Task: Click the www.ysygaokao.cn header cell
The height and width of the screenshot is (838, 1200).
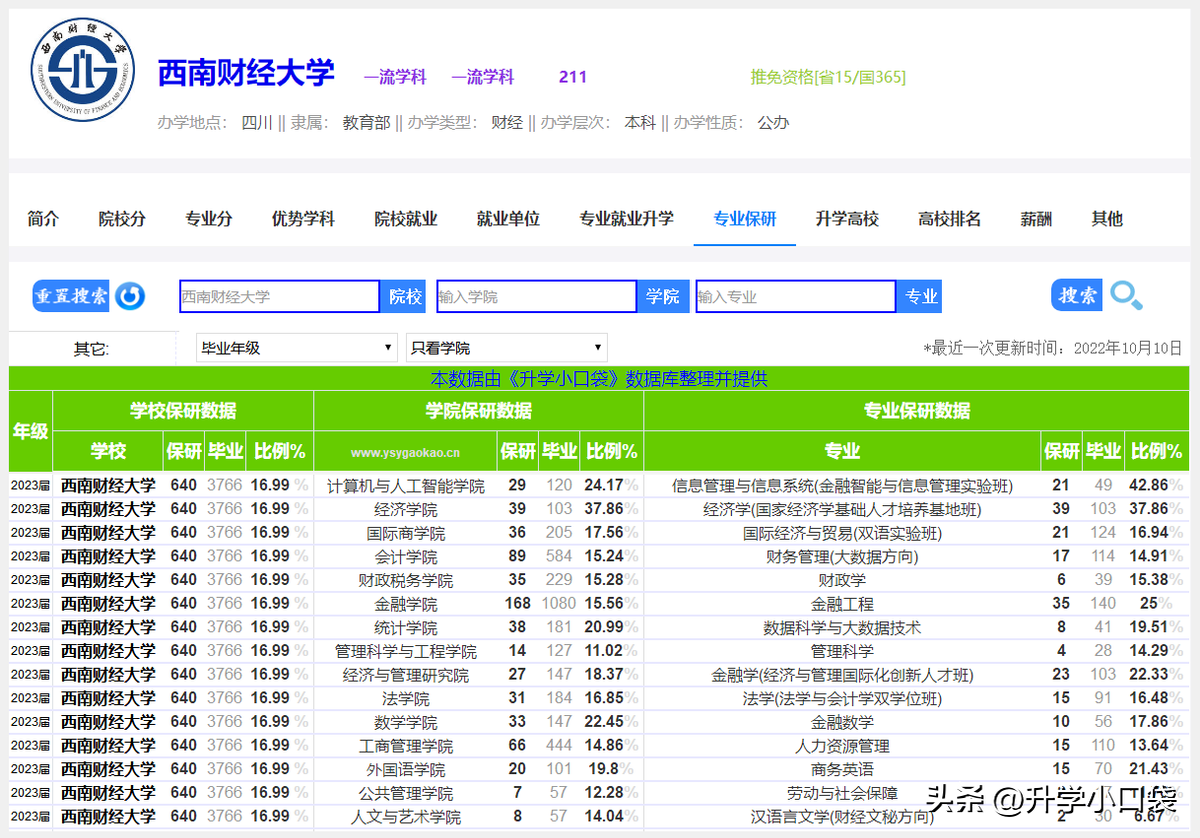Action: [x=405, y=451]
